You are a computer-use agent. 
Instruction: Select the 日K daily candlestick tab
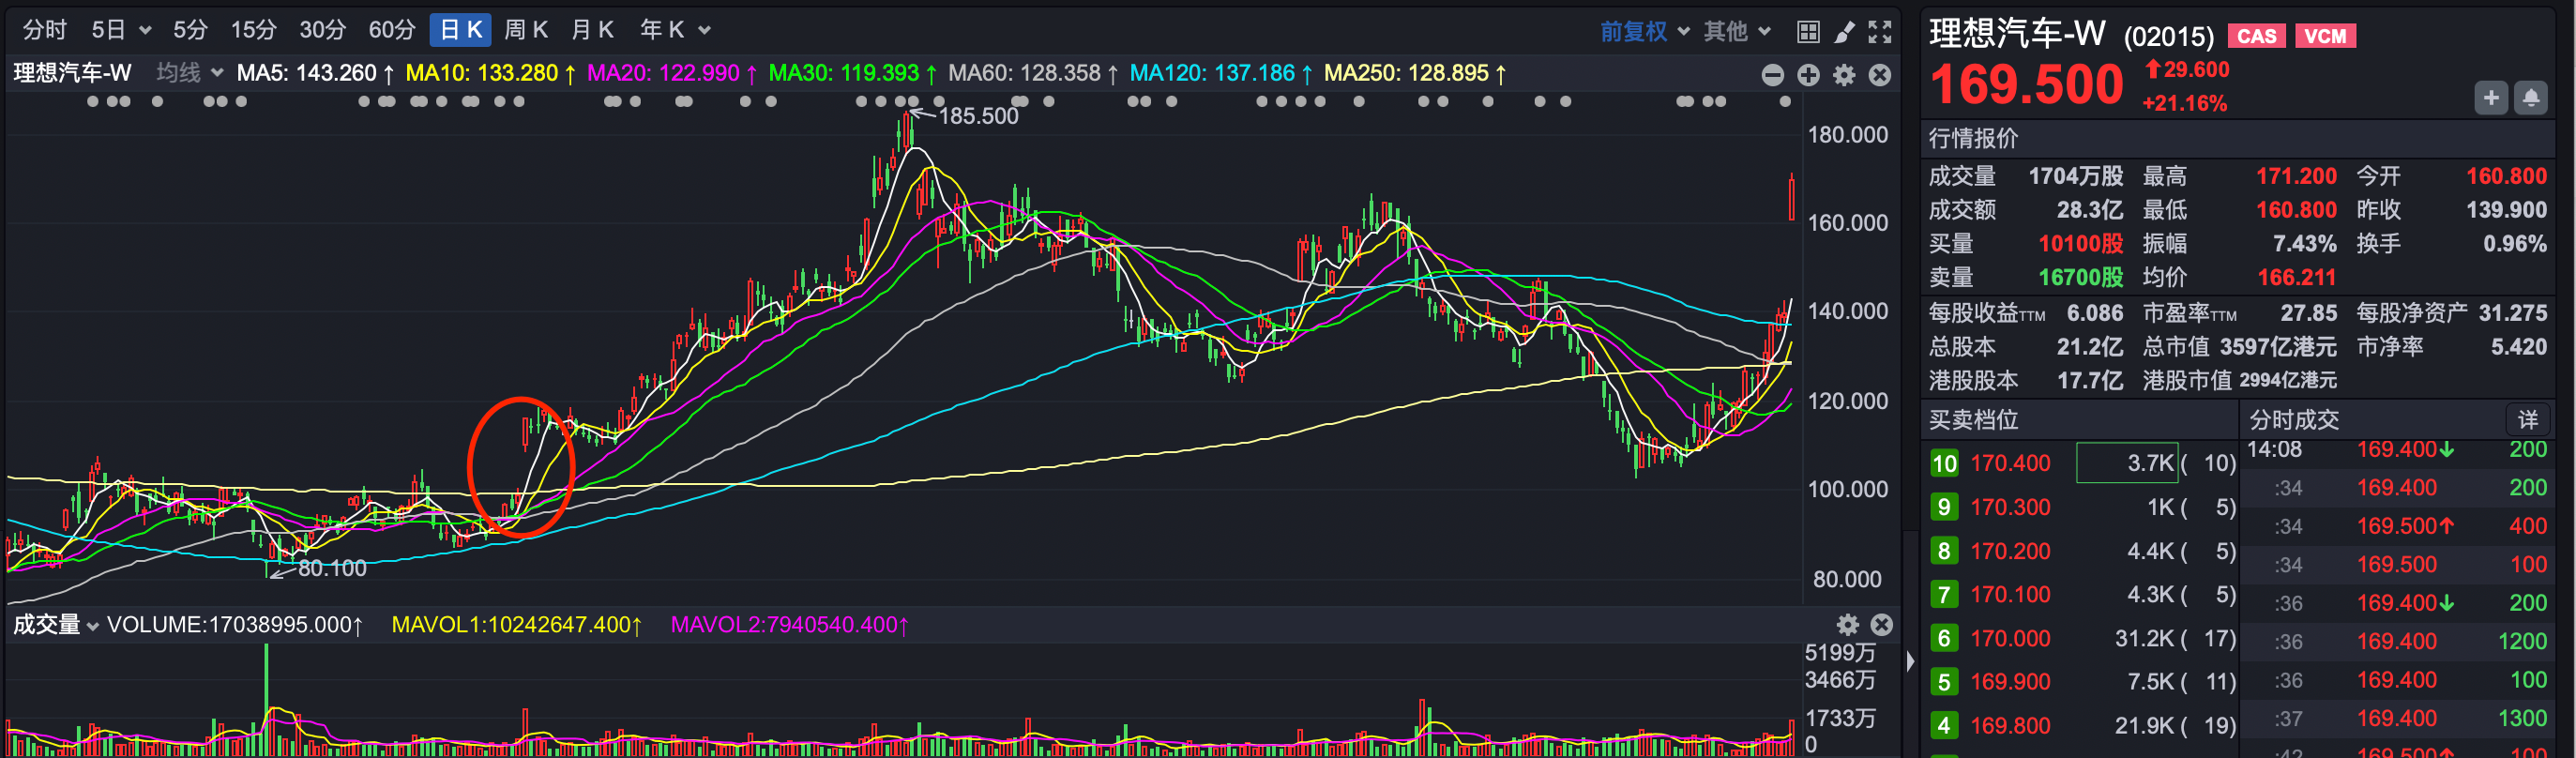click(461, 30)
